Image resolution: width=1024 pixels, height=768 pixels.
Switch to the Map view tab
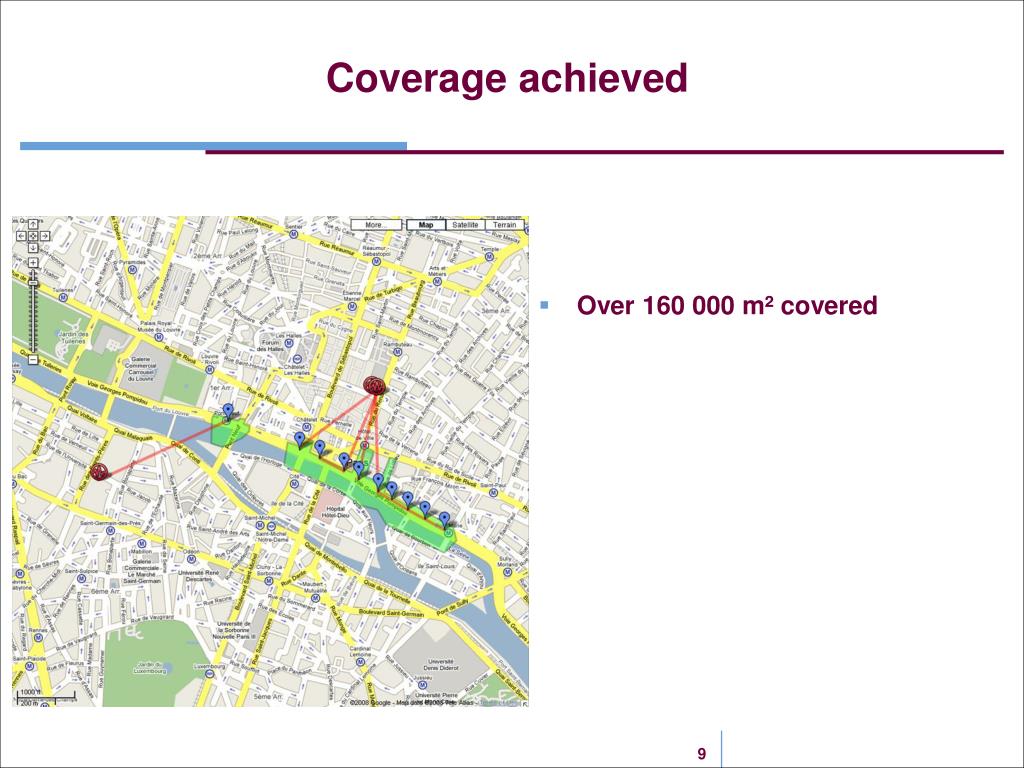426,225
